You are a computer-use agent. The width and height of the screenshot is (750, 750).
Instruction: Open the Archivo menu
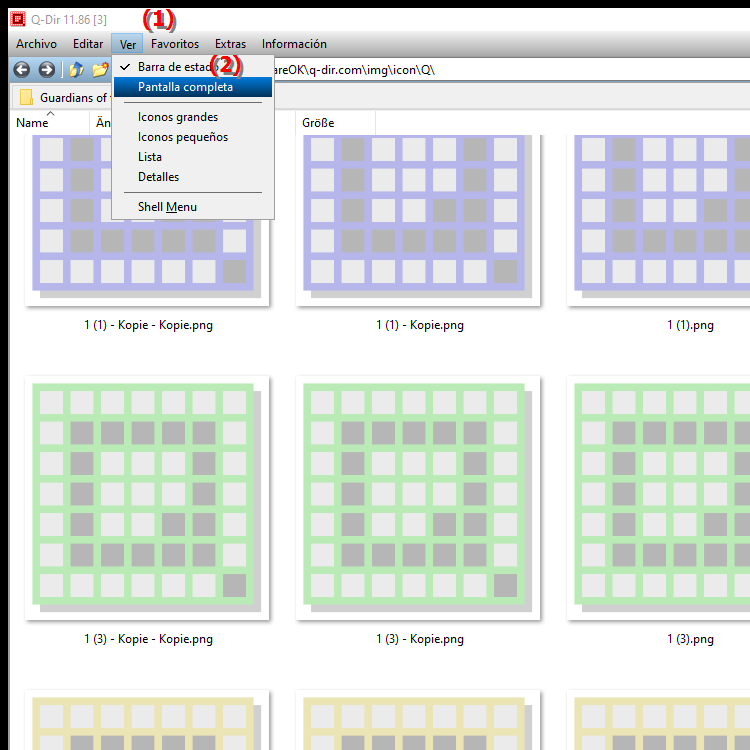[36, 44]
